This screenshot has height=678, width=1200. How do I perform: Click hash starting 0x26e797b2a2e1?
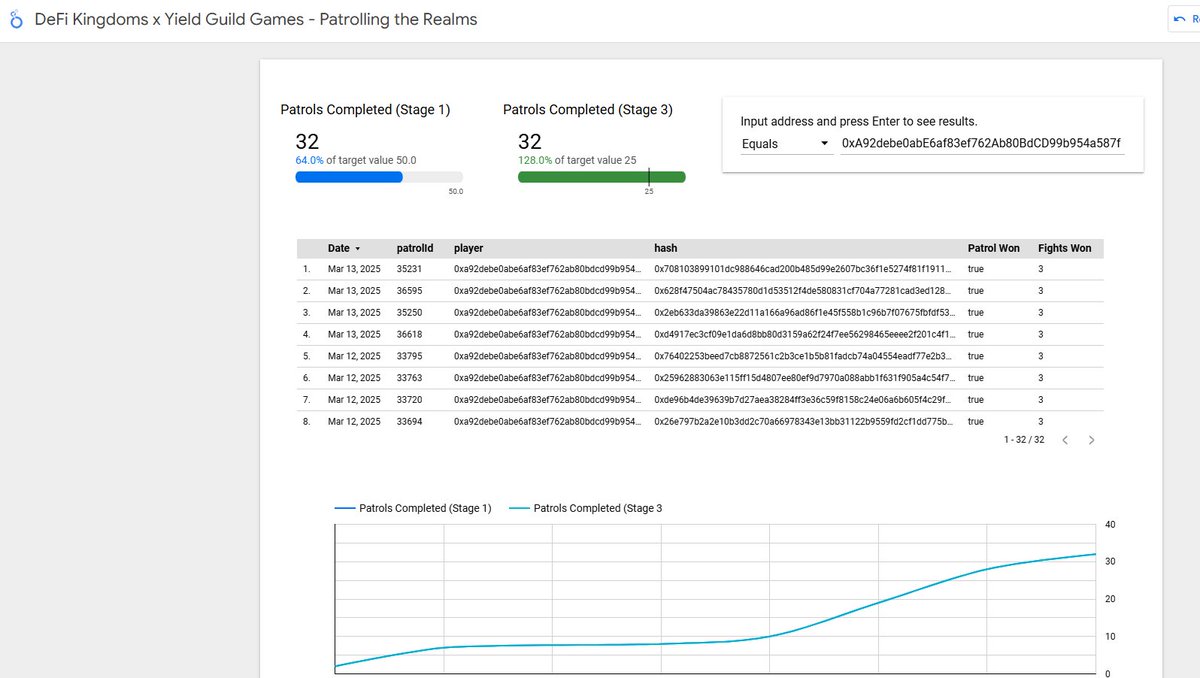pyautogui.click(x=804, y=422)
